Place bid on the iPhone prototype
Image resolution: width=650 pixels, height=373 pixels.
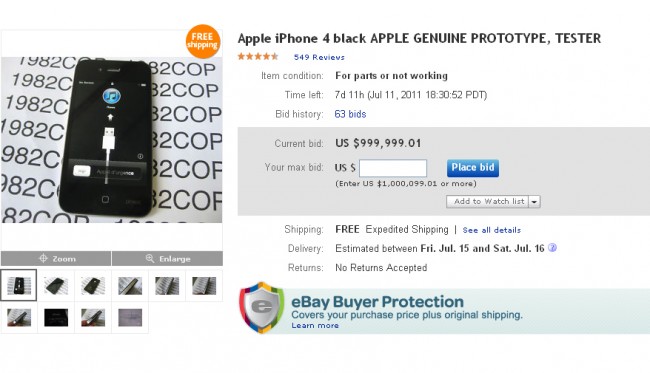(473, 167)
